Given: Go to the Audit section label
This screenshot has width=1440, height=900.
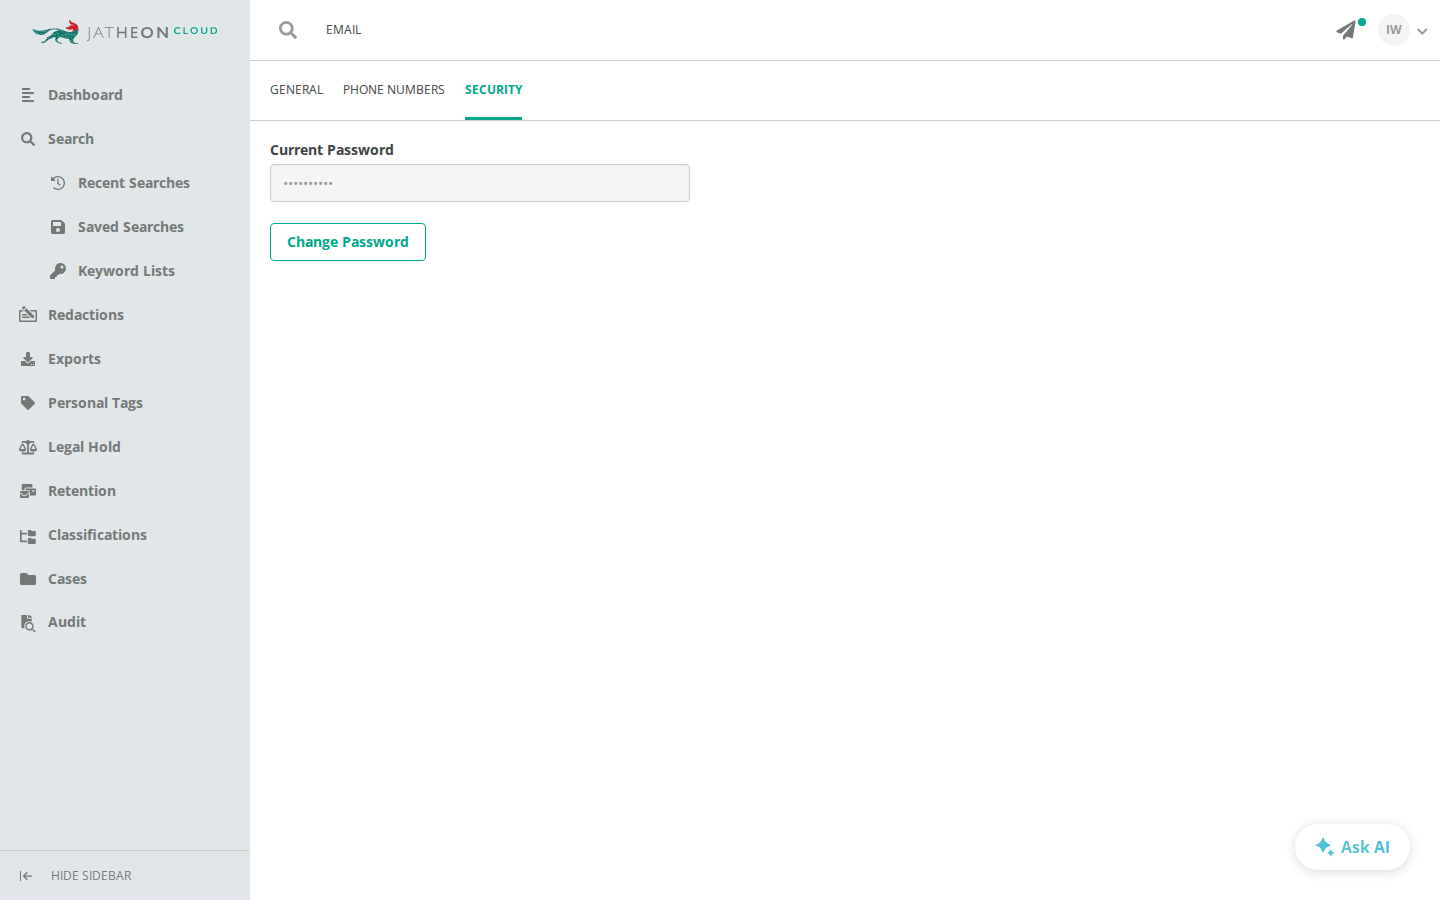Looking at the screenshot, I should pos(67,622).
